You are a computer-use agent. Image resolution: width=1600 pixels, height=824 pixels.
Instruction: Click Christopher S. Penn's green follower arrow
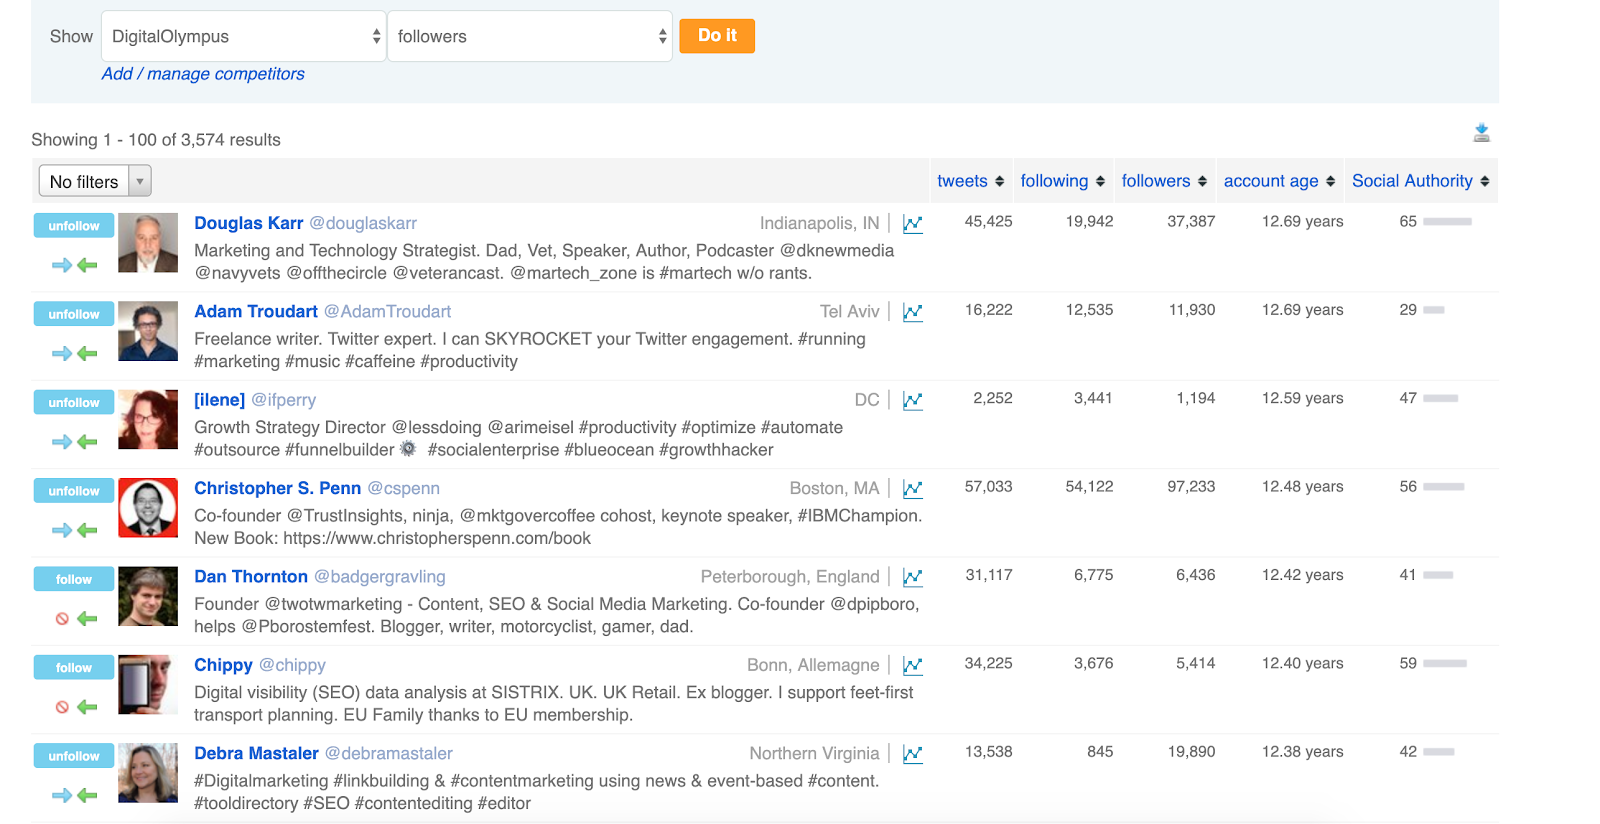pyautogui.click(x=87, y=530)
